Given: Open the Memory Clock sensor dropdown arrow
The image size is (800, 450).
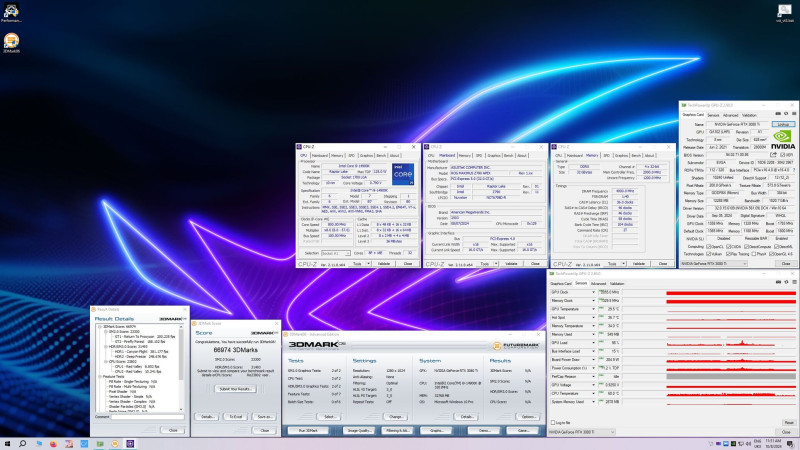Looking at the screenshot, I should [593, 301].
